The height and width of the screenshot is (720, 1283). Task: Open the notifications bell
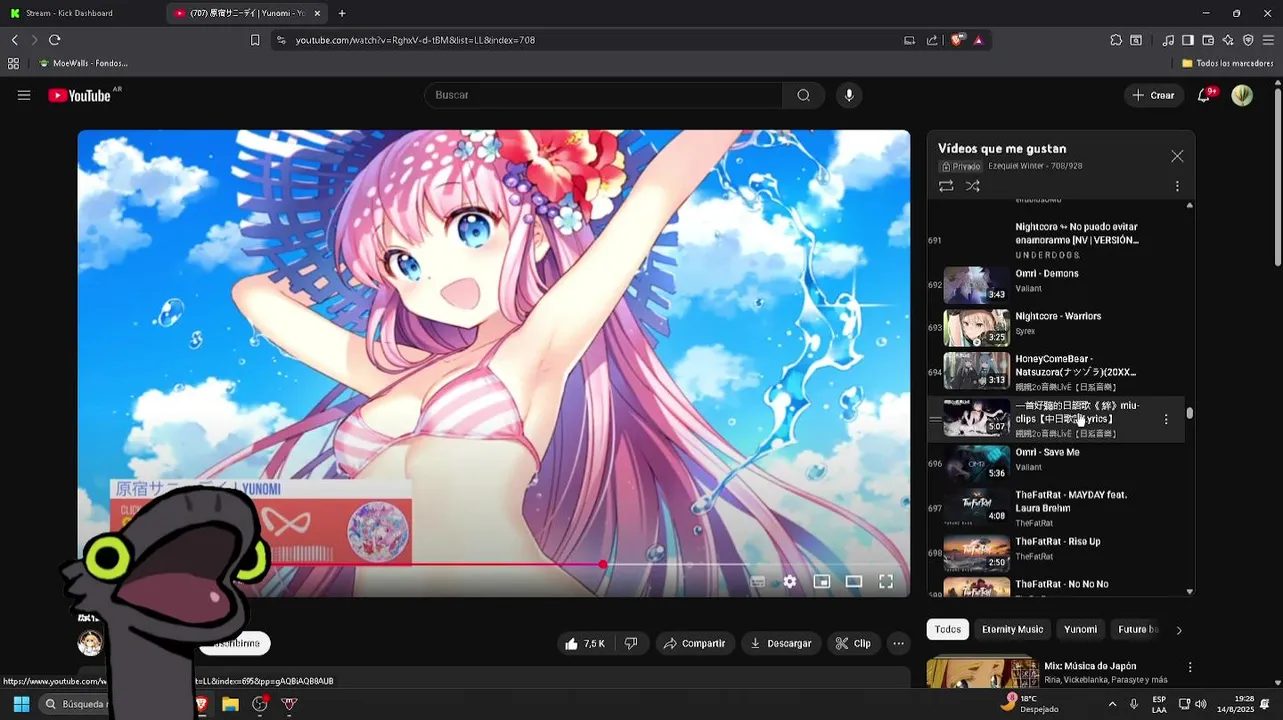click(x=1204, y=95)
